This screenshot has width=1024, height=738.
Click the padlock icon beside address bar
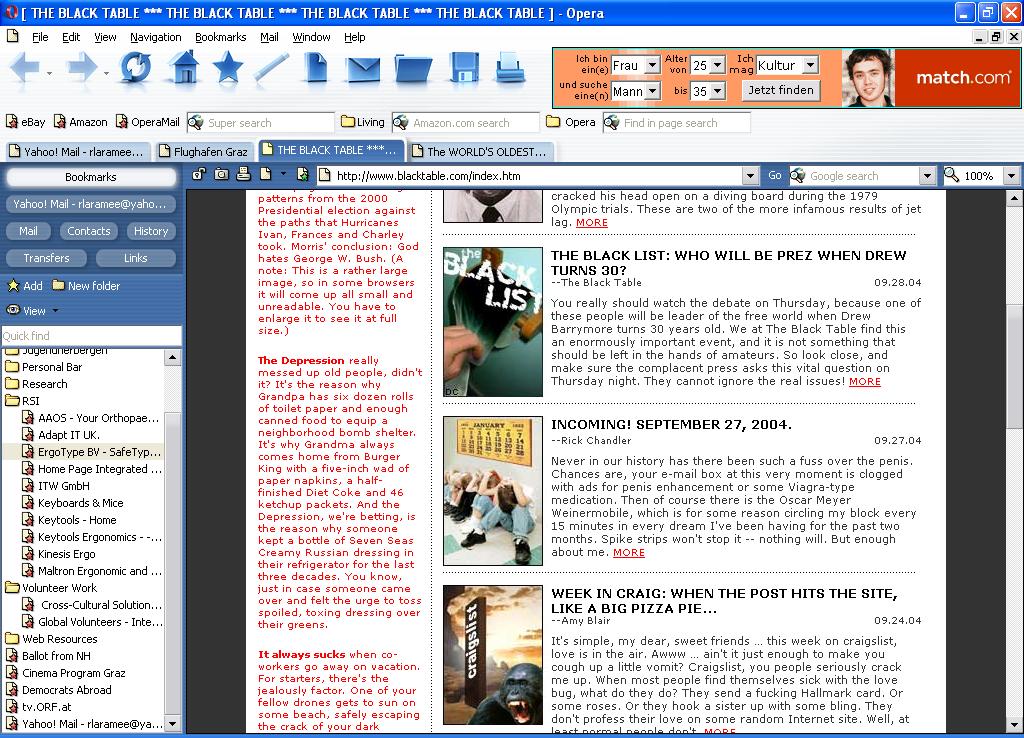[x=199, y=174]
